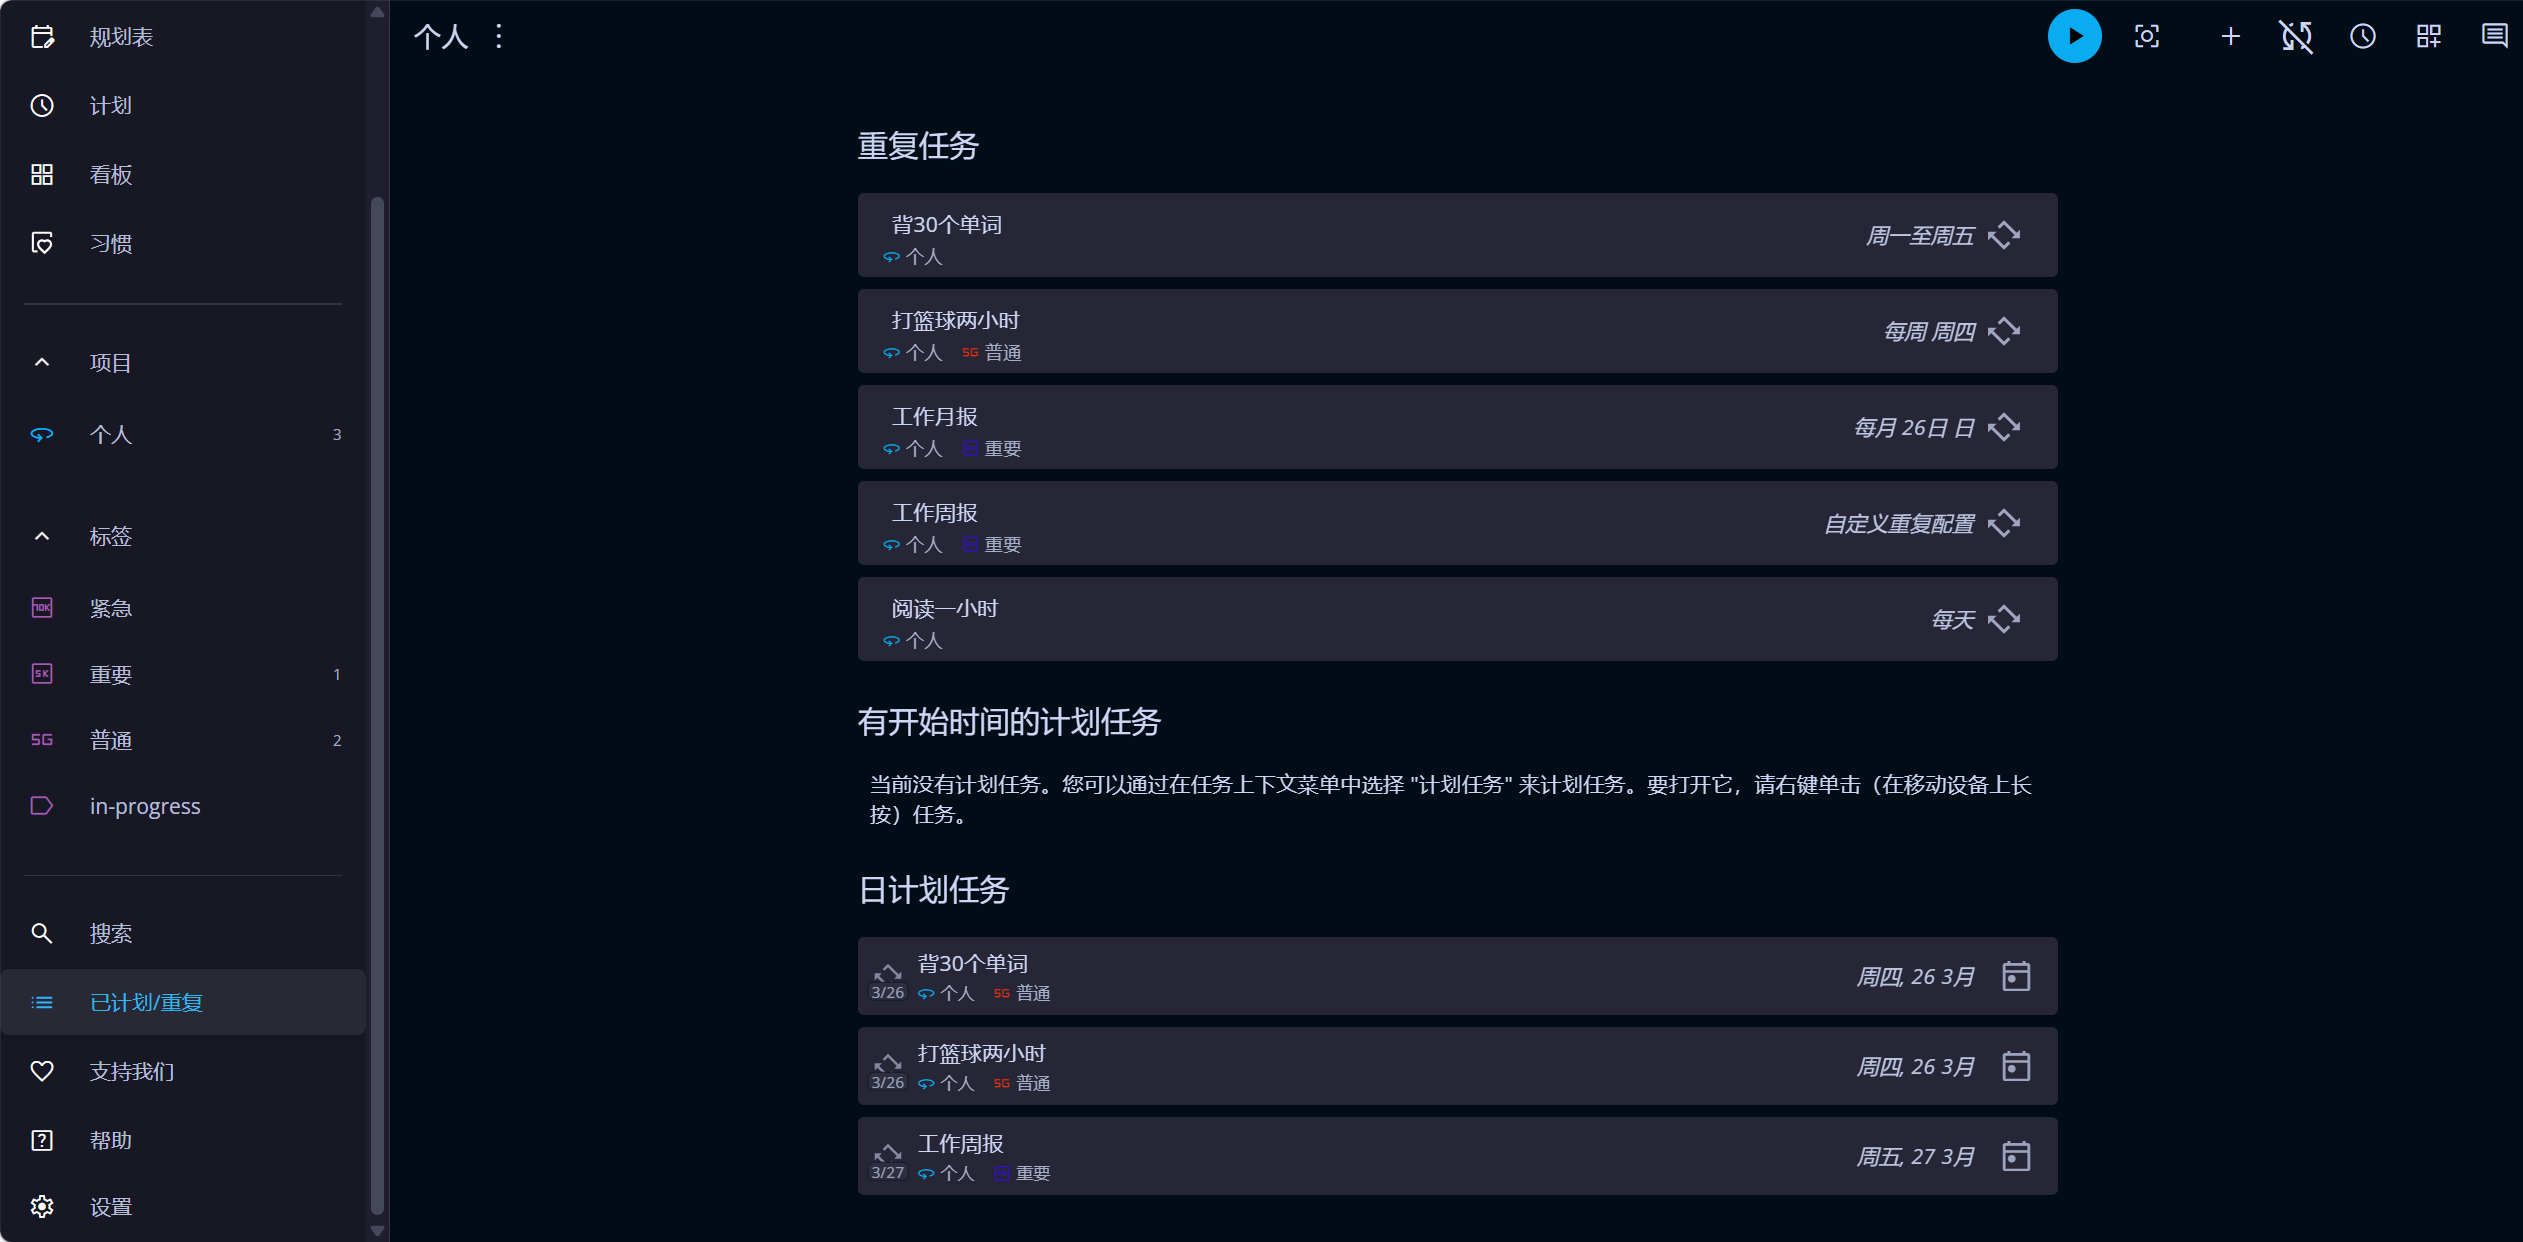Open the 个人 project three-dot menu
2523x1242 pixels.
pyautogui.click(x=499, y=37)
